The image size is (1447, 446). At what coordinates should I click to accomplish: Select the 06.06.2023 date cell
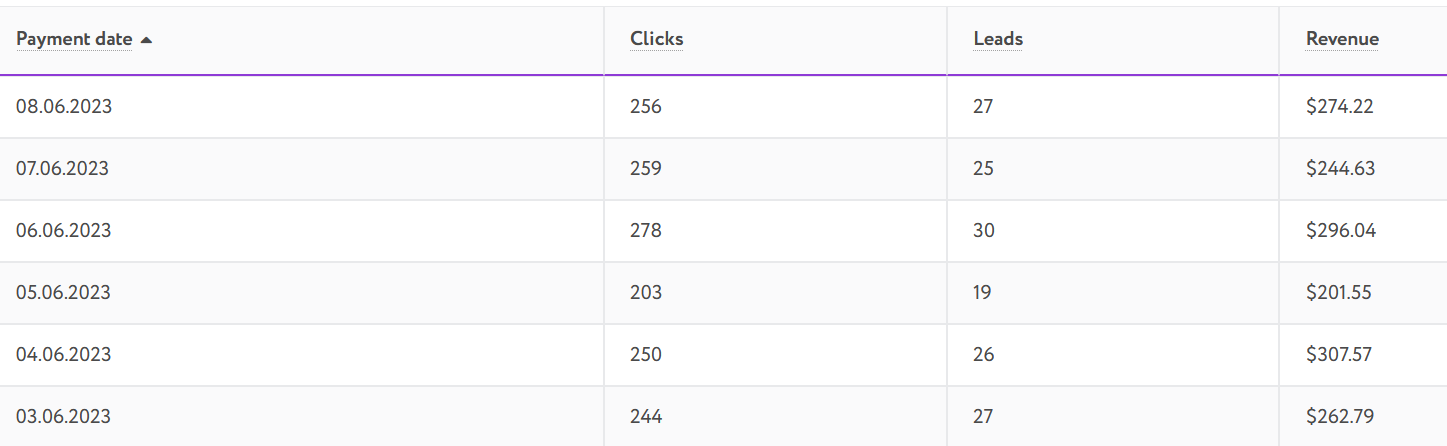coord(64,230)
